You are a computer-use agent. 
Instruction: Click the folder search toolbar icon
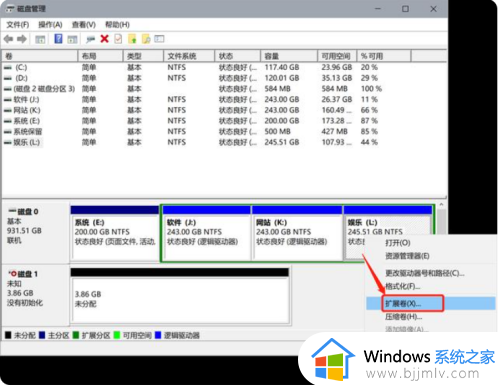pos(146,39)
